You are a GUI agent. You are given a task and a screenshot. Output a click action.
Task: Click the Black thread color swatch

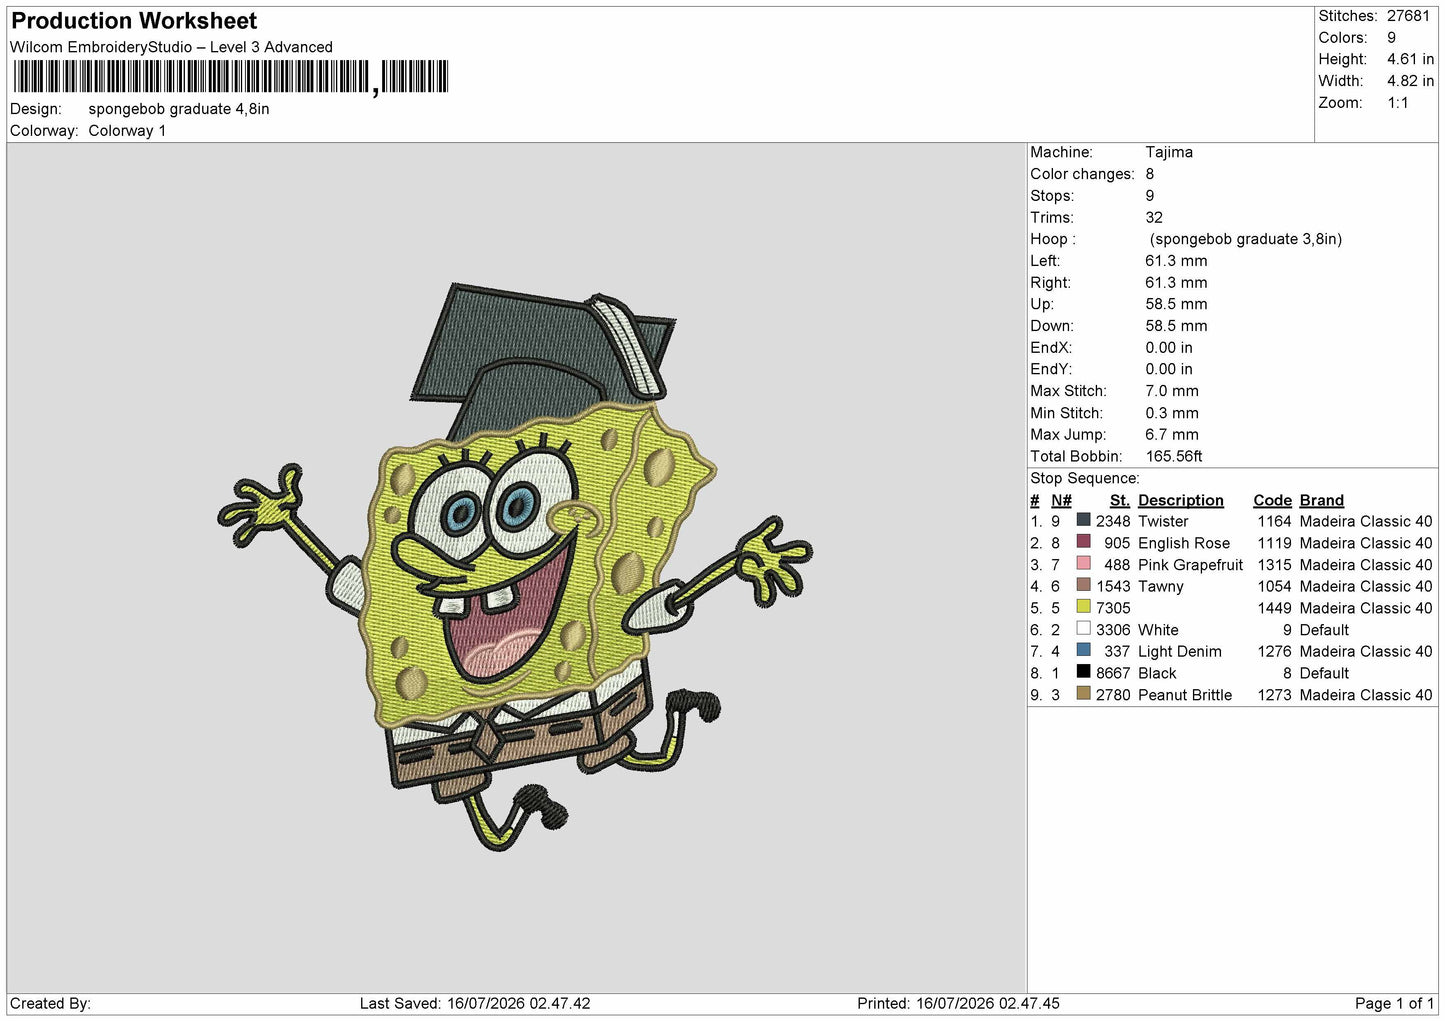pyautogui.click(x=1083, y=672)
